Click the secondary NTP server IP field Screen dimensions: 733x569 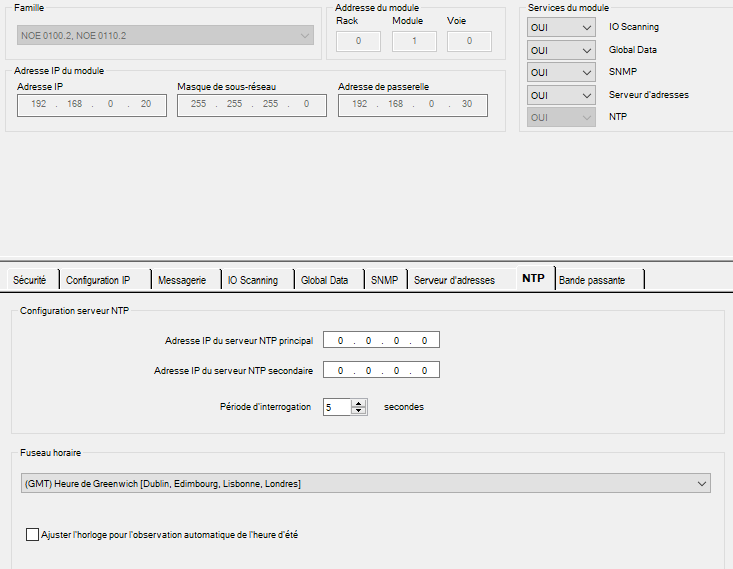coord(382,371)
